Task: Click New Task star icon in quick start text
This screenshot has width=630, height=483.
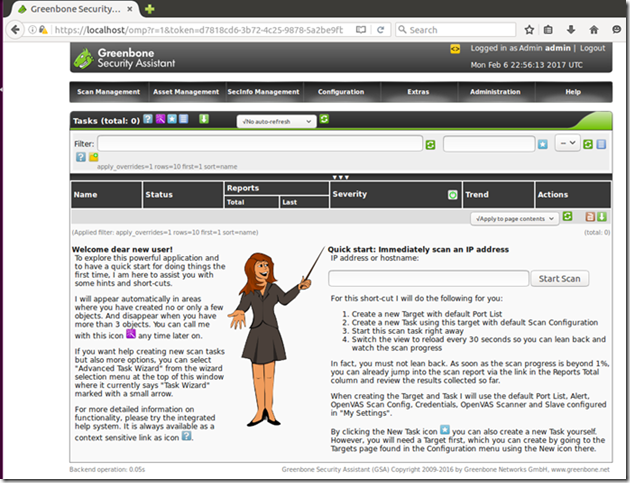Action: point(445,430)
